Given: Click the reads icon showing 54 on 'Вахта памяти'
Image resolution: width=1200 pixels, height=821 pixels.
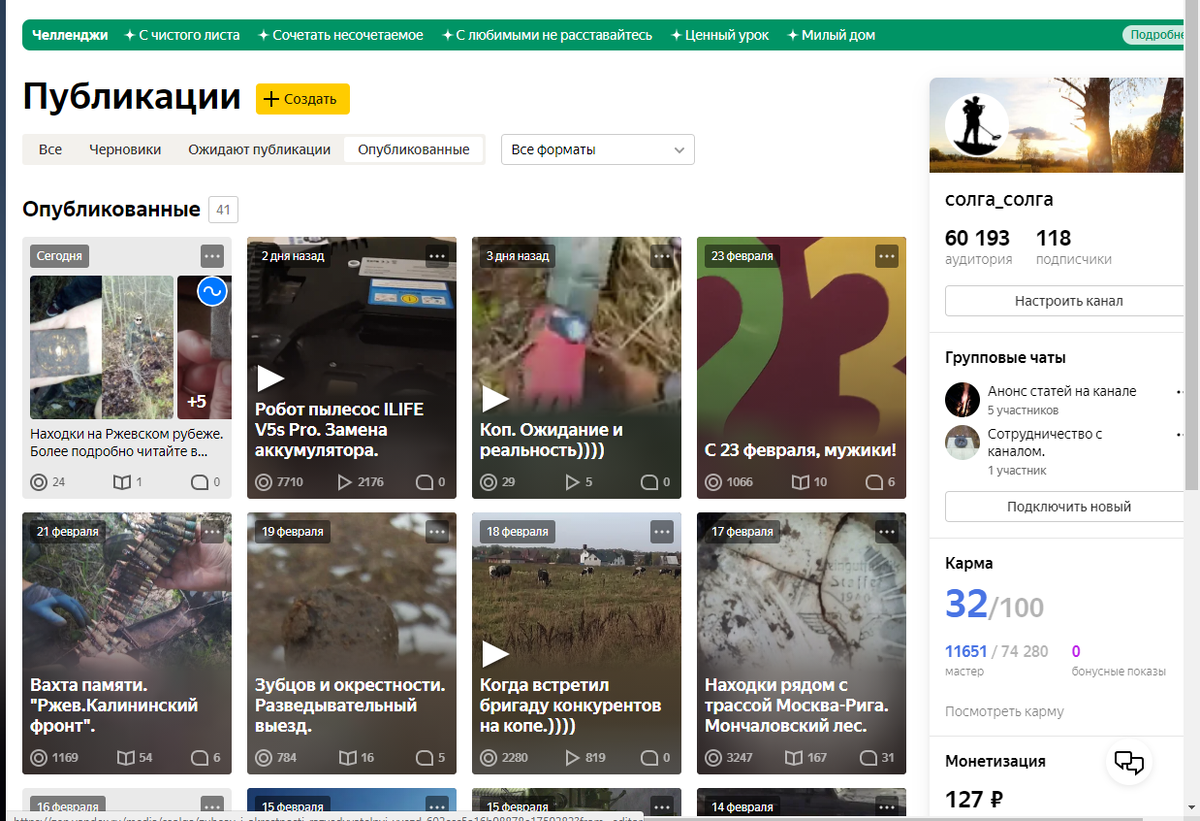Looking at the screenshot, I should point(124,757).
